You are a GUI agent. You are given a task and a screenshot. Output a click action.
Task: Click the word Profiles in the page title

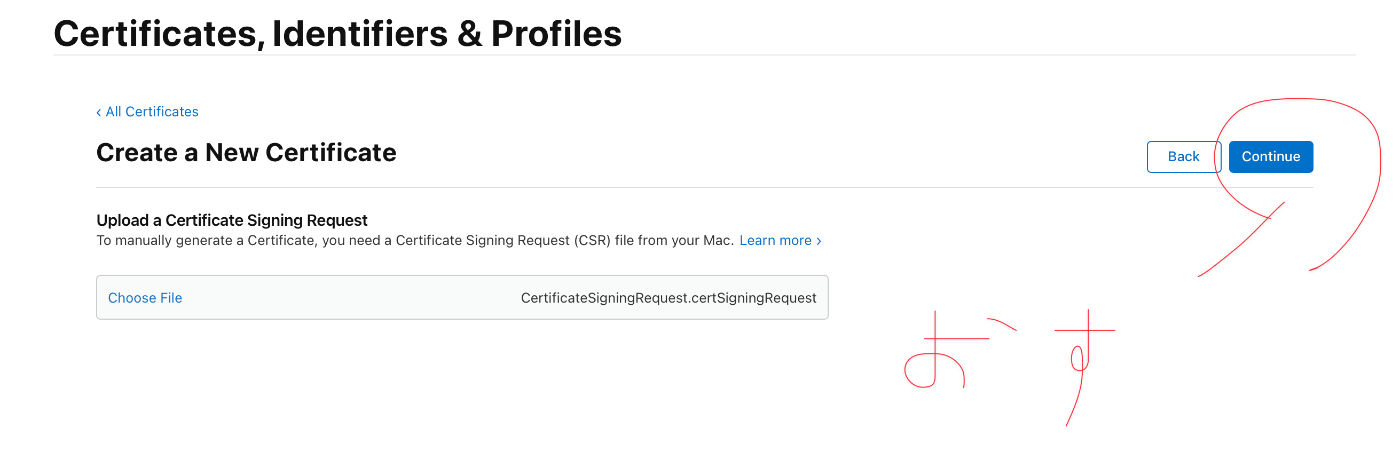point(555,34)
